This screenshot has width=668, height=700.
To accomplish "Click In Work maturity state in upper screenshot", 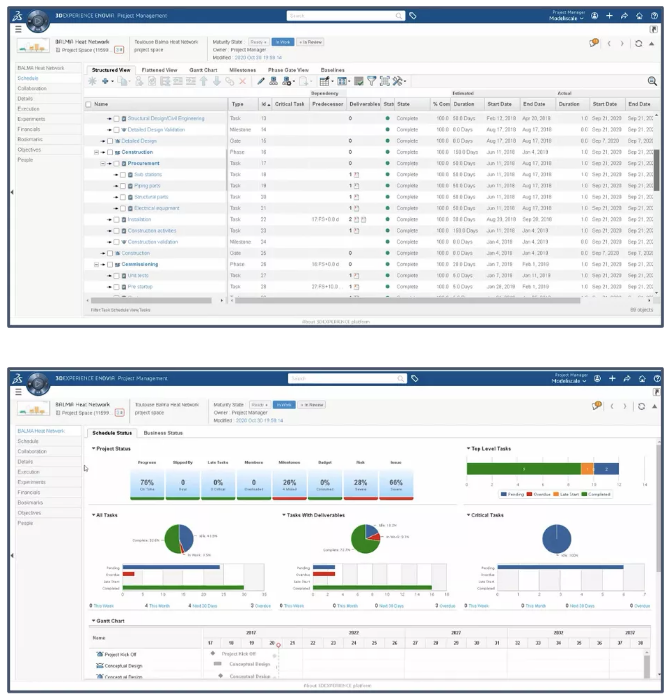I will pyautogui.click(x=283, y=42).
